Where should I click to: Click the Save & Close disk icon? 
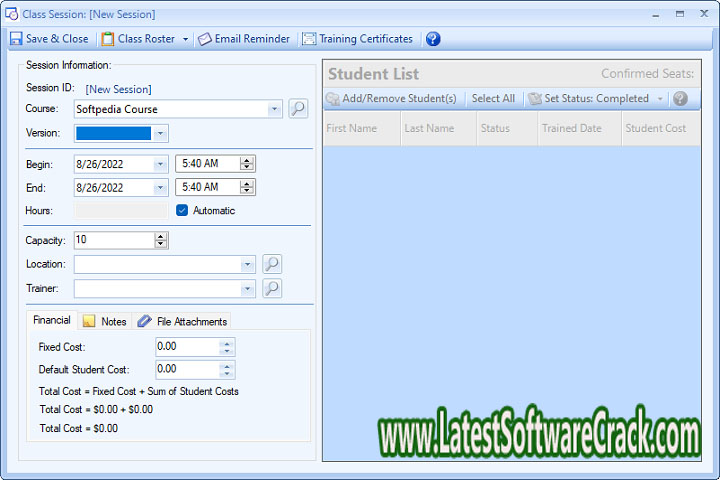pyautogui.click(x=16, y=39)
